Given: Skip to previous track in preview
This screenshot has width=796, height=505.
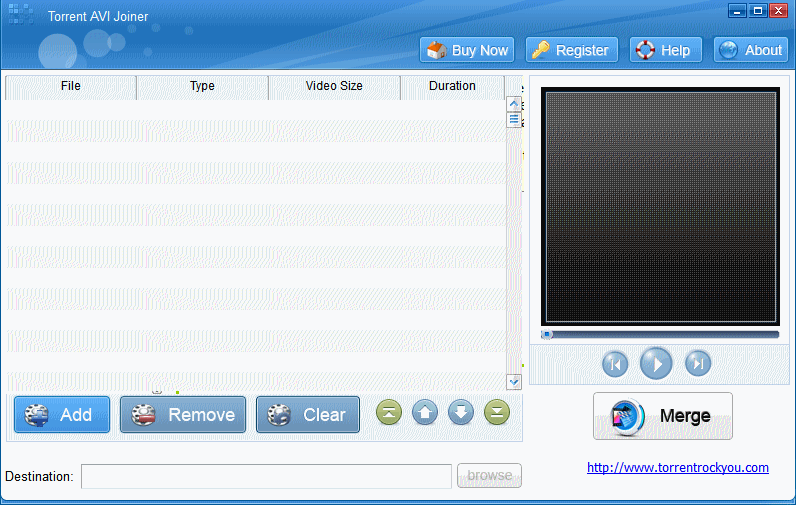Looking at the screenshot, I should (x=615, y=364).
